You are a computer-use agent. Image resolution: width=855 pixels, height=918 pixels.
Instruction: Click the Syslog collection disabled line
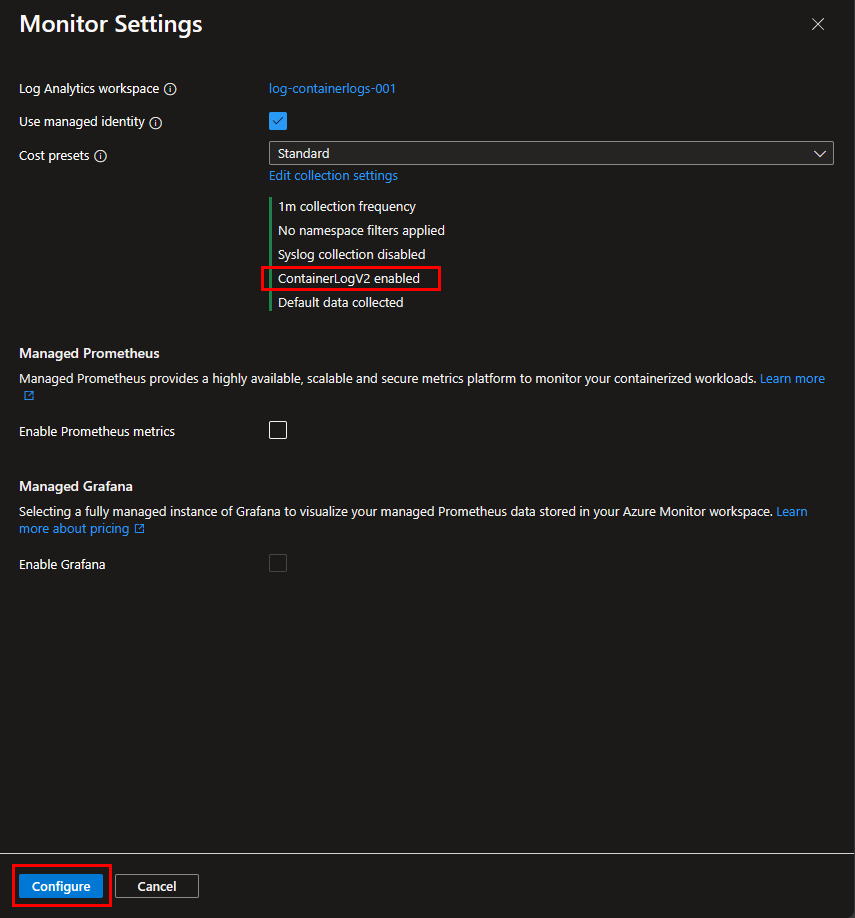(351, 255)
